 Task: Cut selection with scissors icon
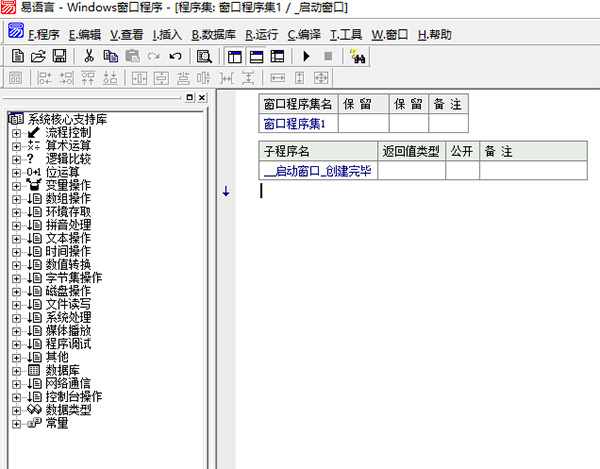coord(89,56)
